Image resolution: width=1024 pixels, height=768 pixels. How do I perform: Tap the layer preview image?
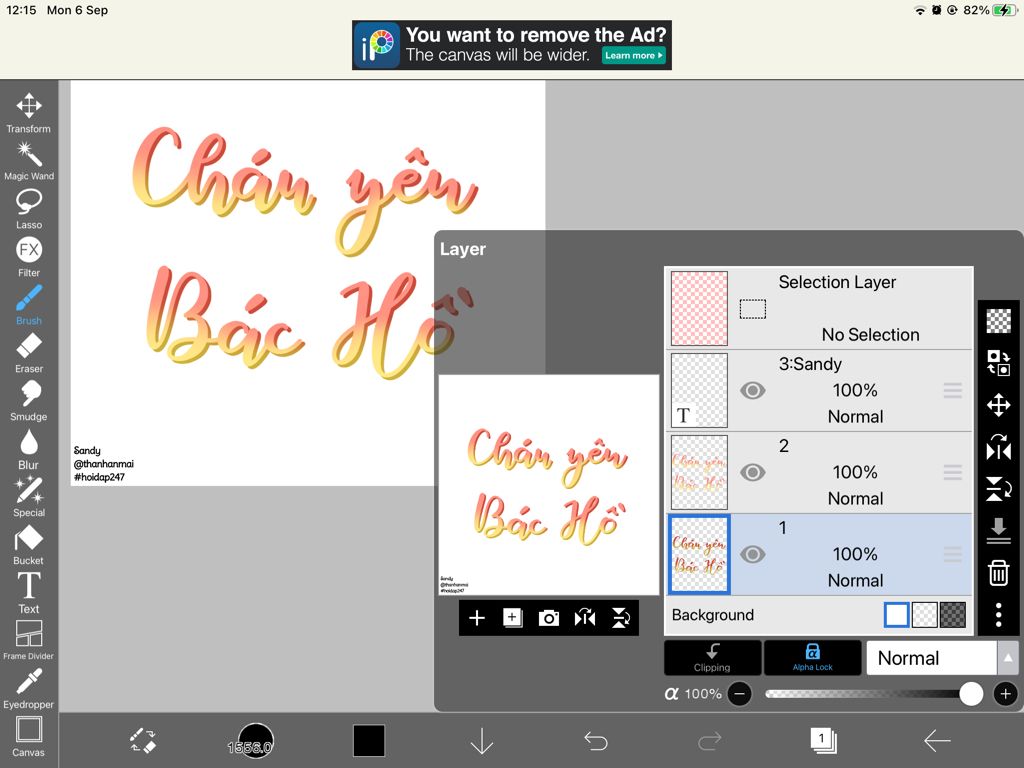[549, 485]
